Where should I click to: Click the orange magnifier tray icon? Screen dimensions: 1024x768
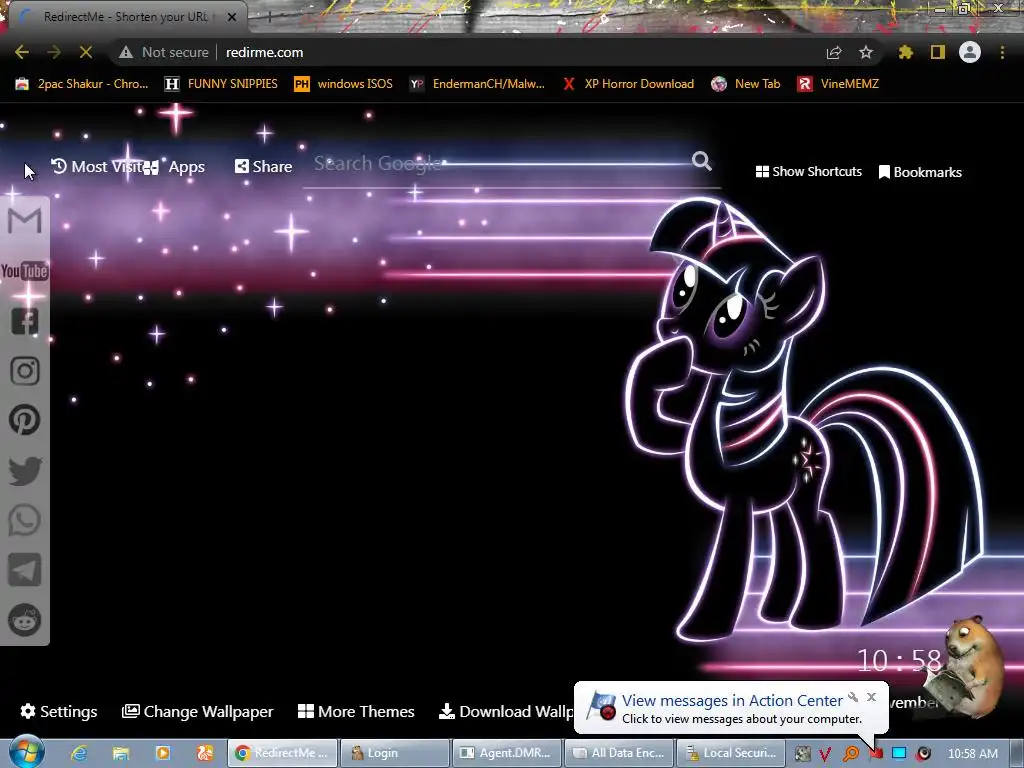(851, 754)
